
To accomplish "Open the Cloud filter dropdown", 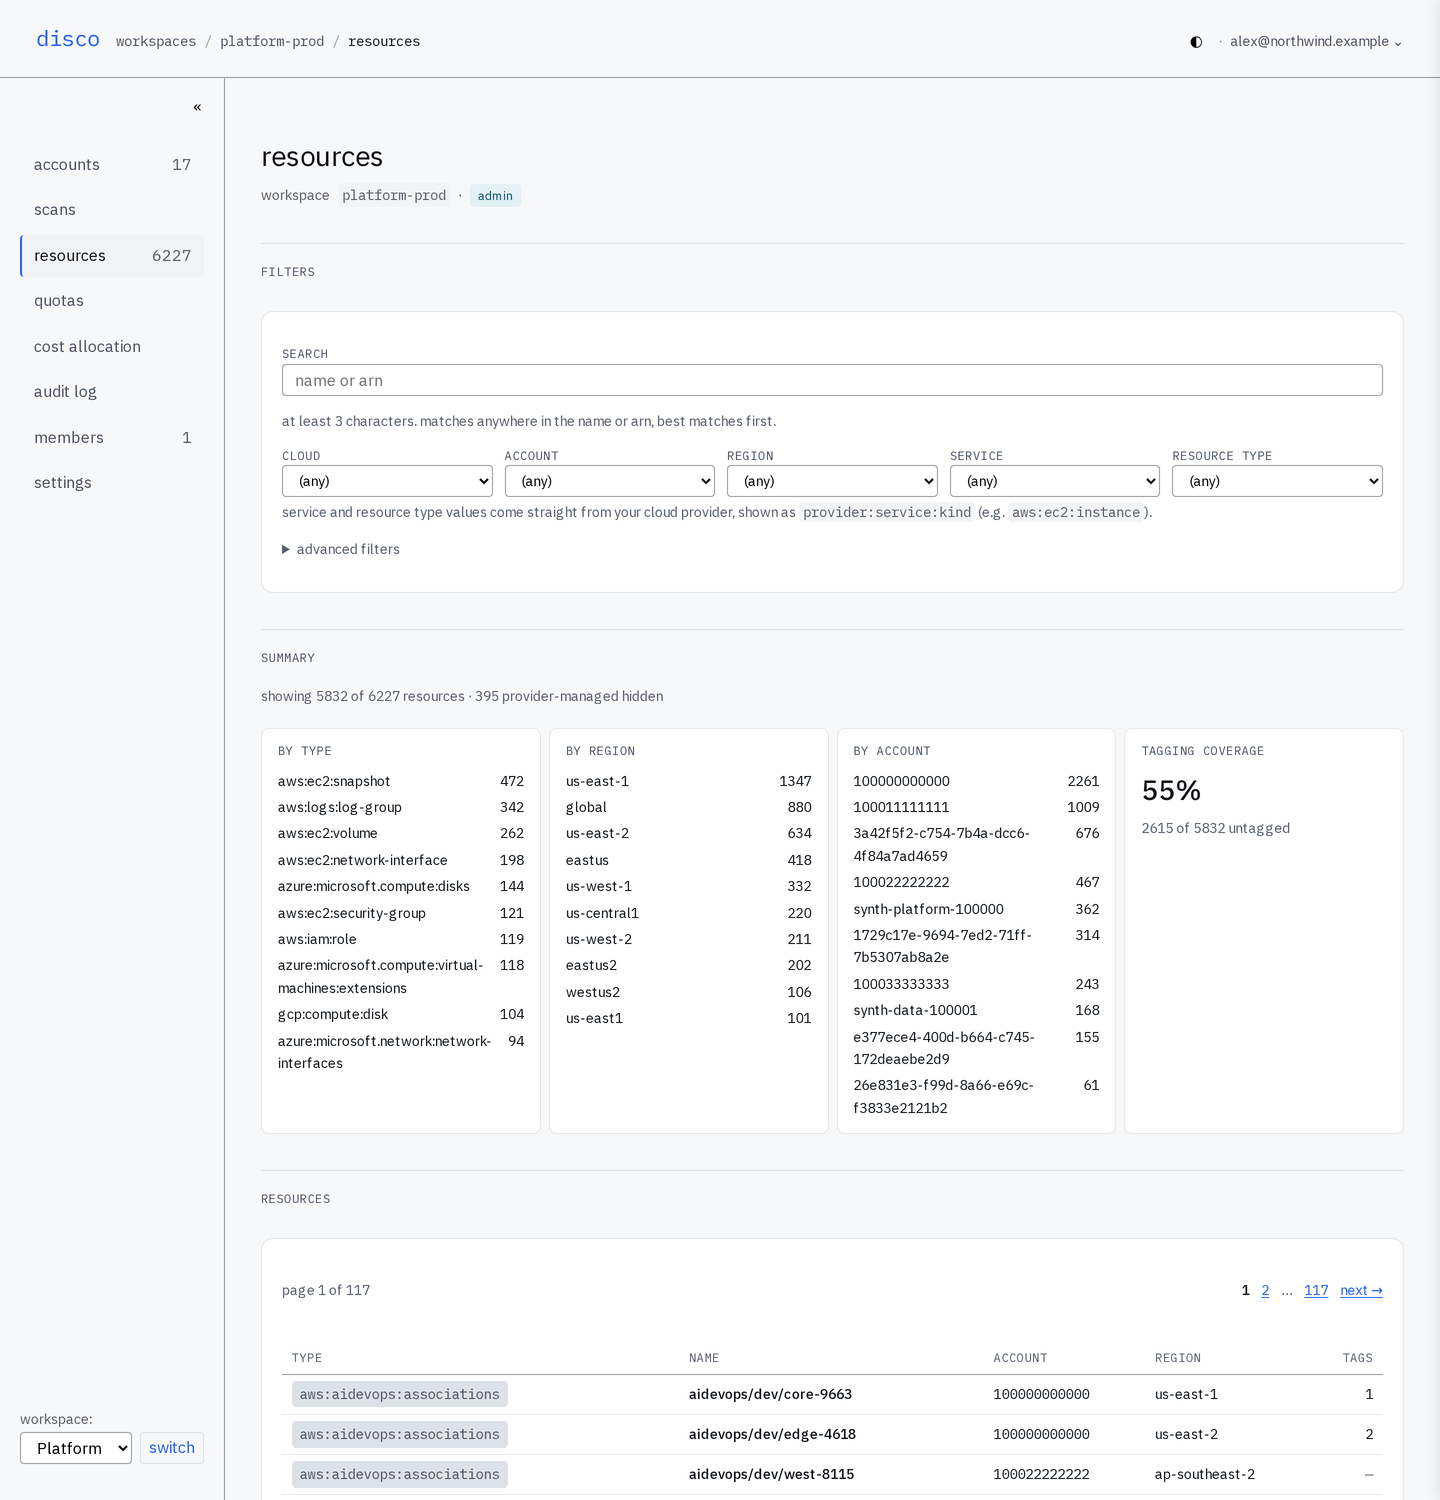I will click(x=387, y=481).
